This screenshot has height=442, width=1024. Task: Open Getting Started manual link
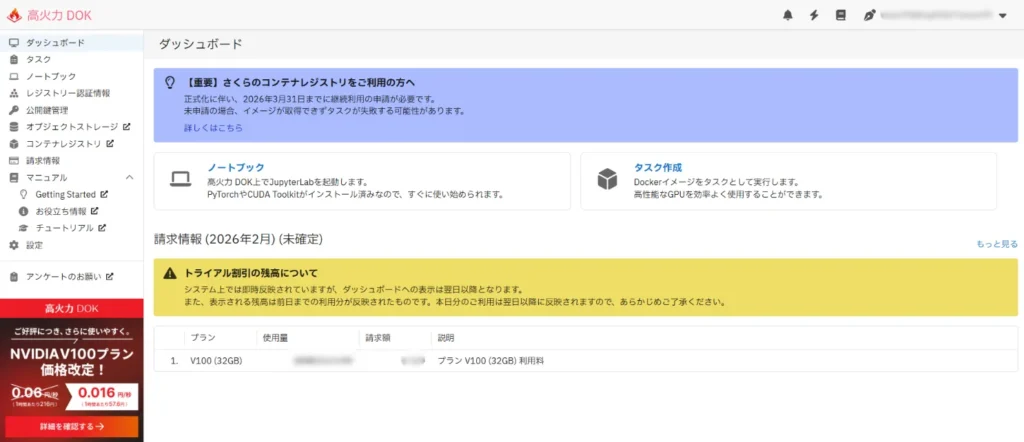pyautogui.click(x=72, y=195)
